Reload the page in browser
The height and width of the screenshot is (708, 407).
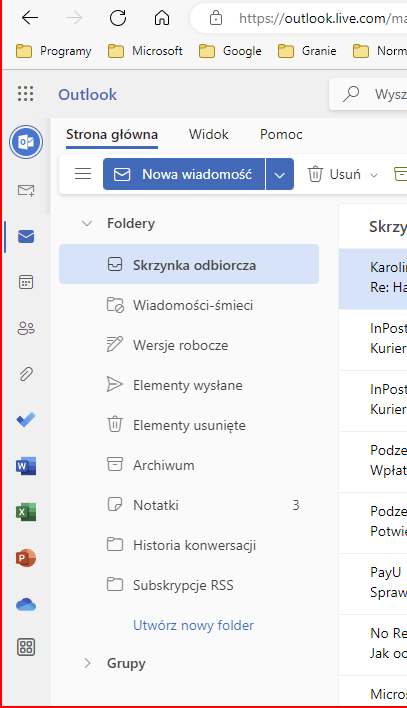tap(118, 18)
